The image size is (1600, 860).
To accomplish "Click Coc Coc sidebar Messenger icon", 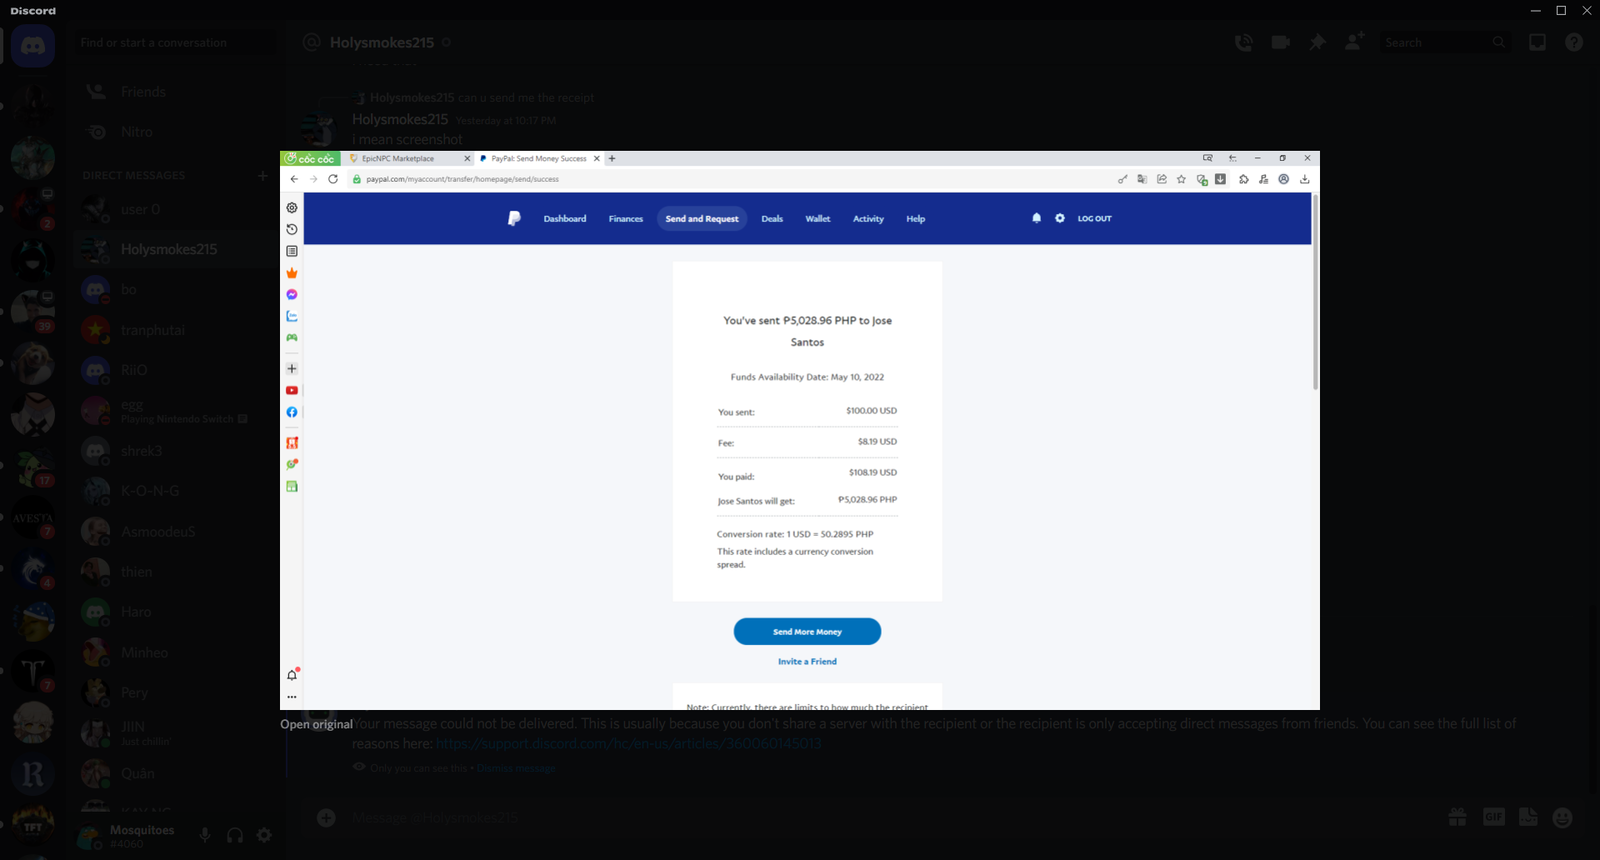I will click(292, 294).
